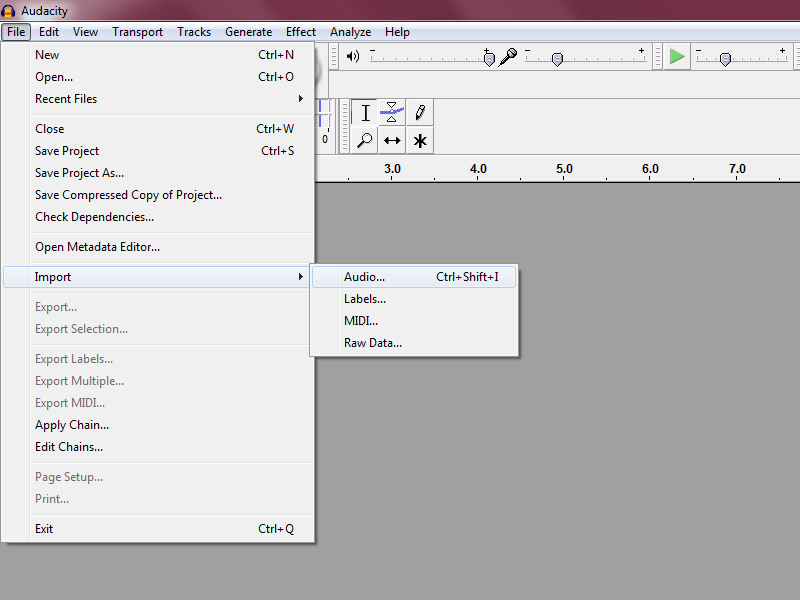Viewport: 800px width, 600px height.
Task: Choose Save Project As...
Action: (158, 172)
